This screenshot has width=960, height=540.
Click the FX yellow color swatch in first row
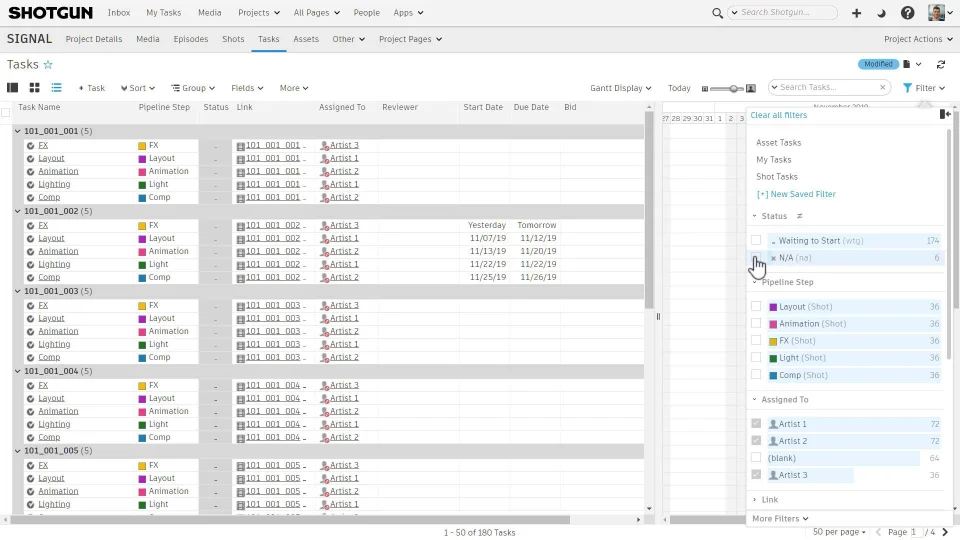[142, 146]
